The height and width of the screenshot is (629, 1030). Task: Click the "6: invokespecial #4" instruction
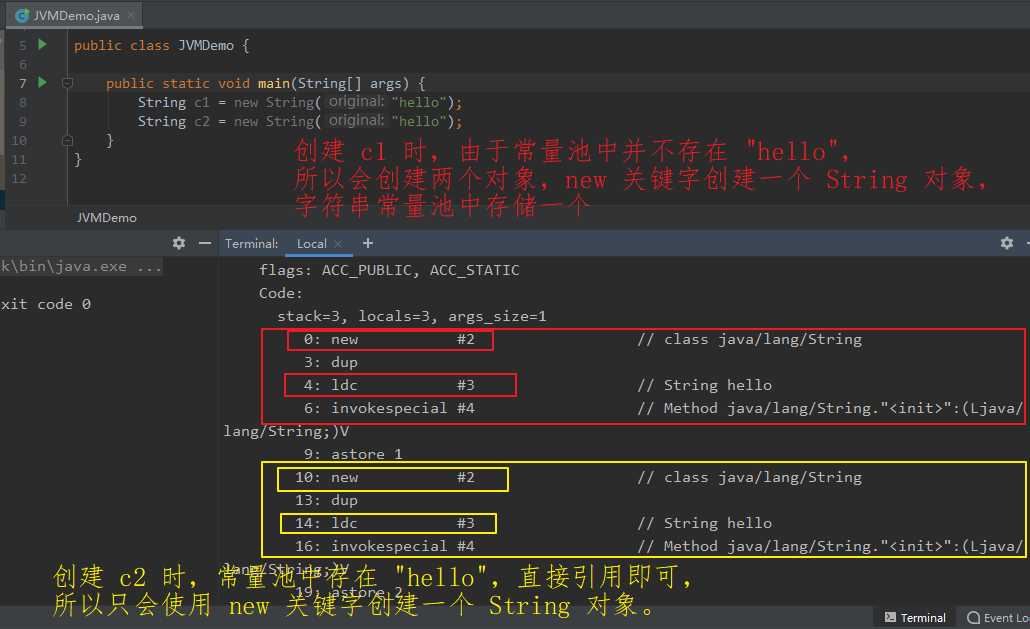(389, 408)
